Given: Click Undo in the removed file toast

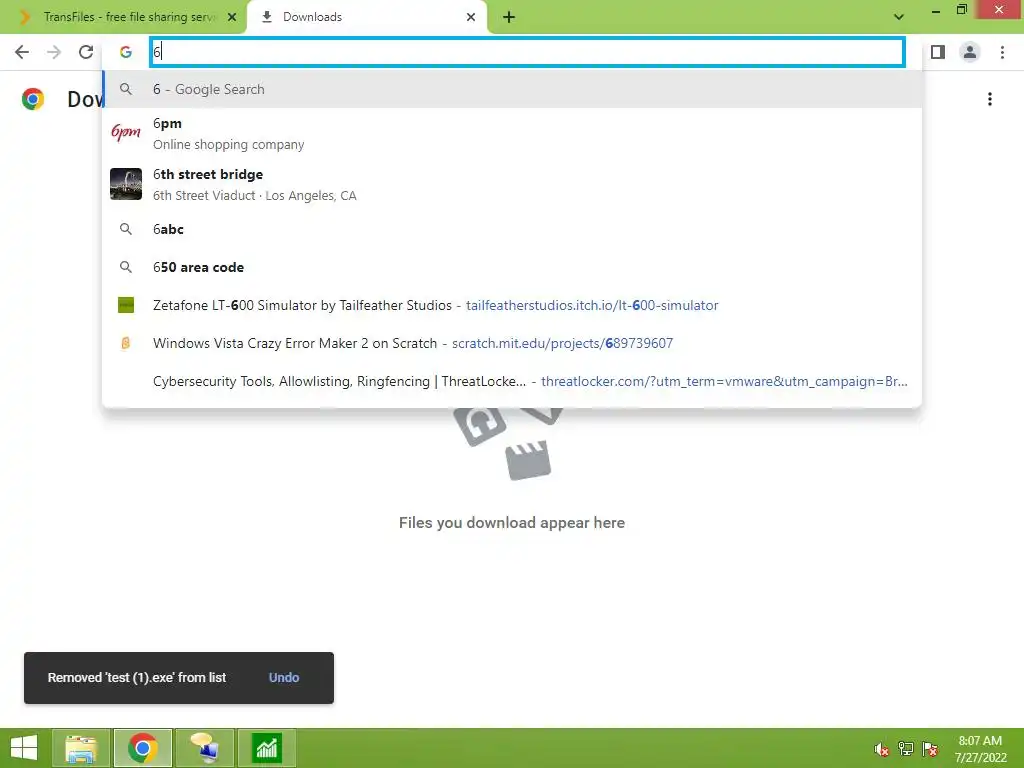Looking at the screenshot, I should coord(284,677).
